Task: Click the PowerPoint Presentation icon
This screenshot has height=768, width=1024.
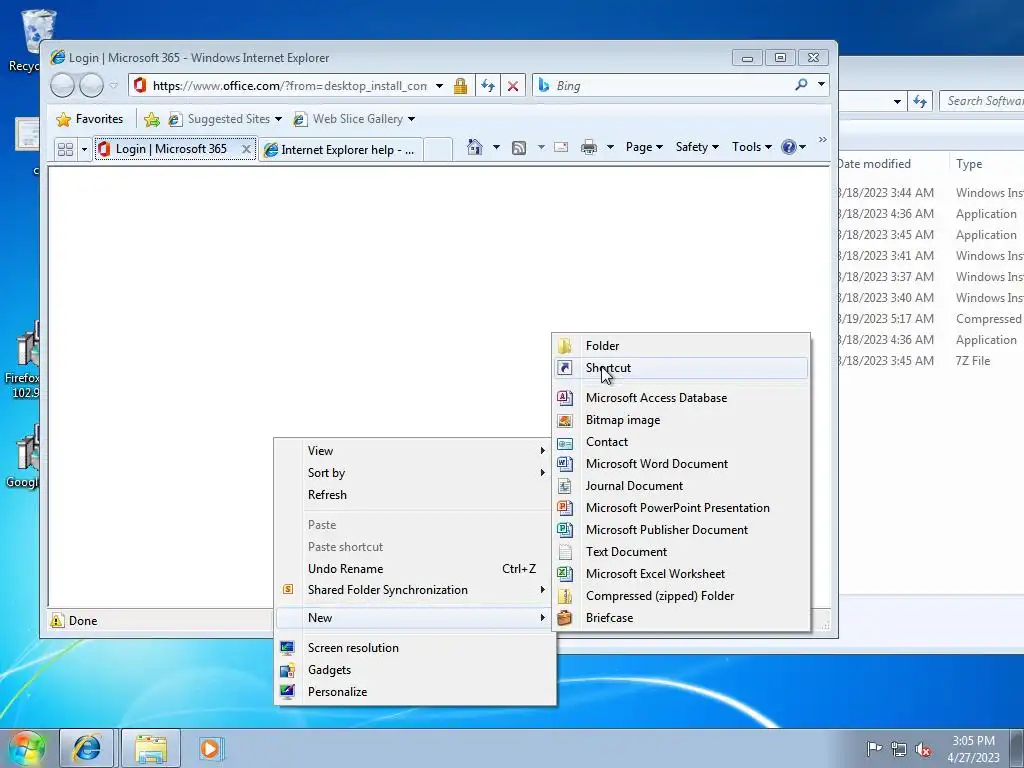Action: point(565,508)
